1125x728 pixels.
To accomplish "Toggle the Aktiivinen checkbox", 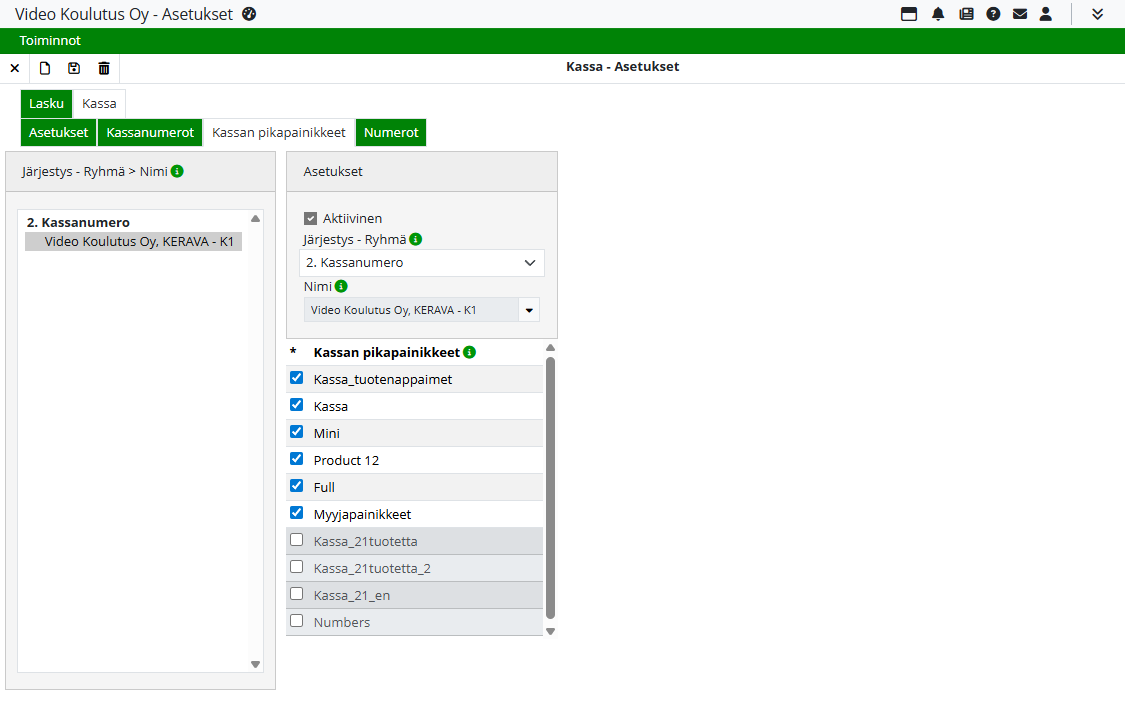I will click(x=311, y=218).
